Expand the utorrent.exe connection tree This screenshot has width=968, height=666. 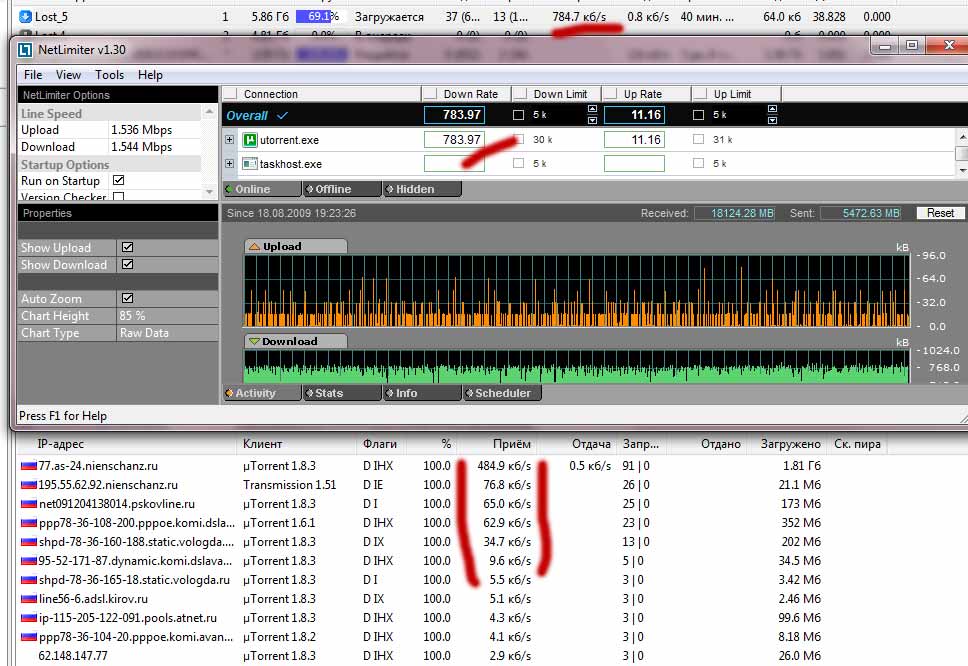(x=230, y=140)
